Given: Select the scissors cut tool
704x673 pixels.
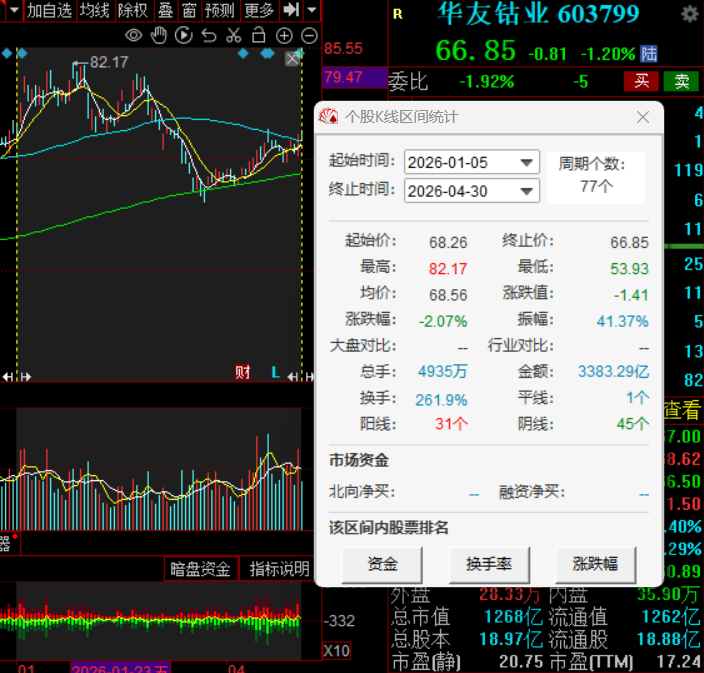Looking at the screenshot, I should 233,35.
